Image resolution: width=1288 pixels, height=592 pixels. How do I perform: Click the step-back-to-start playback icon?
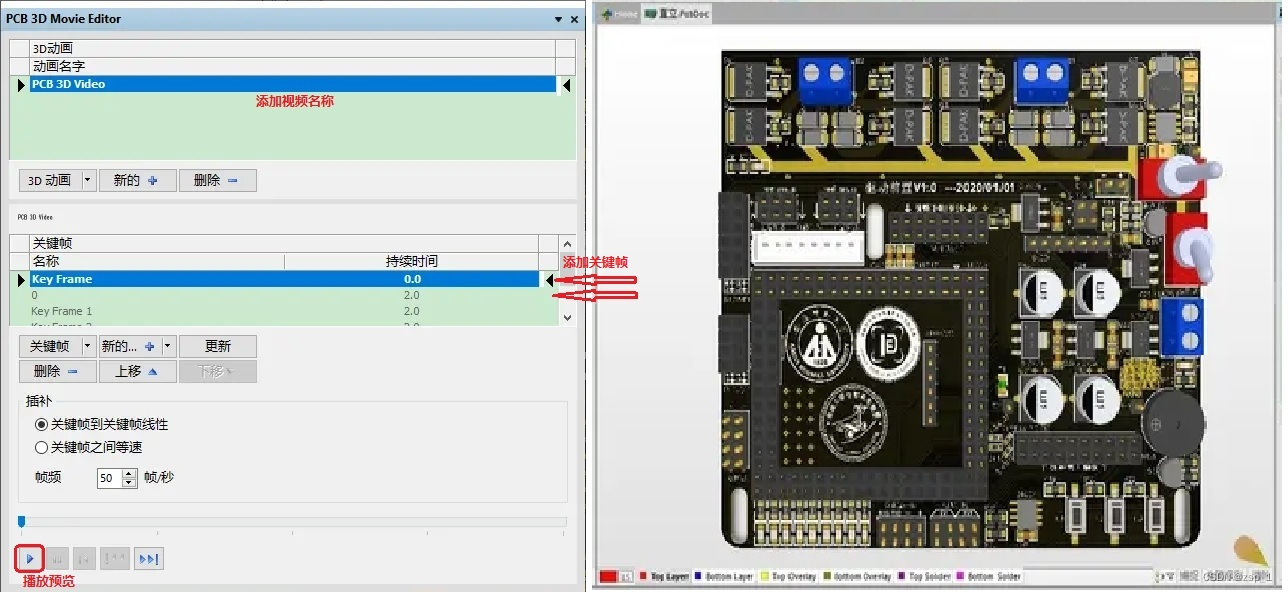click(x=86, y=559)
